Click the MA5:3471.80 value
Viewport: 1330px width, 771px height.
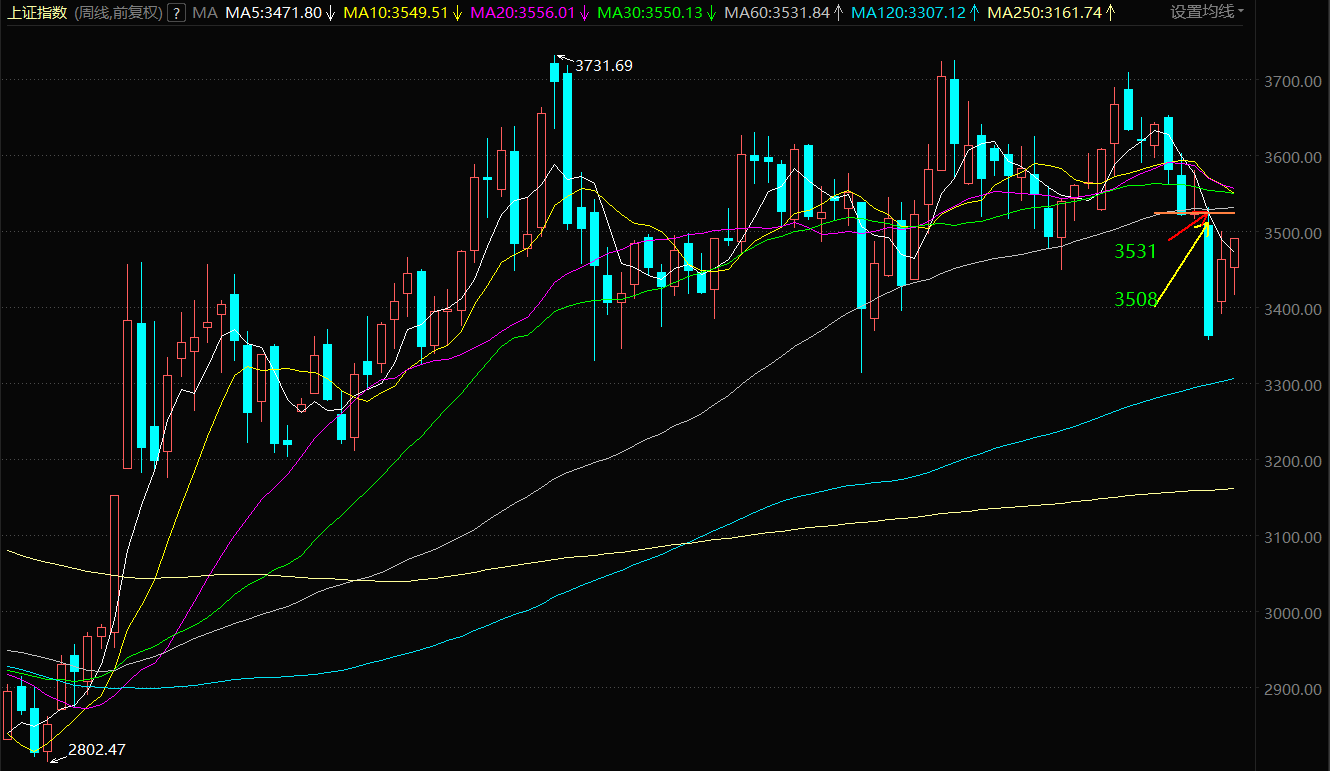tap(273, 13)
